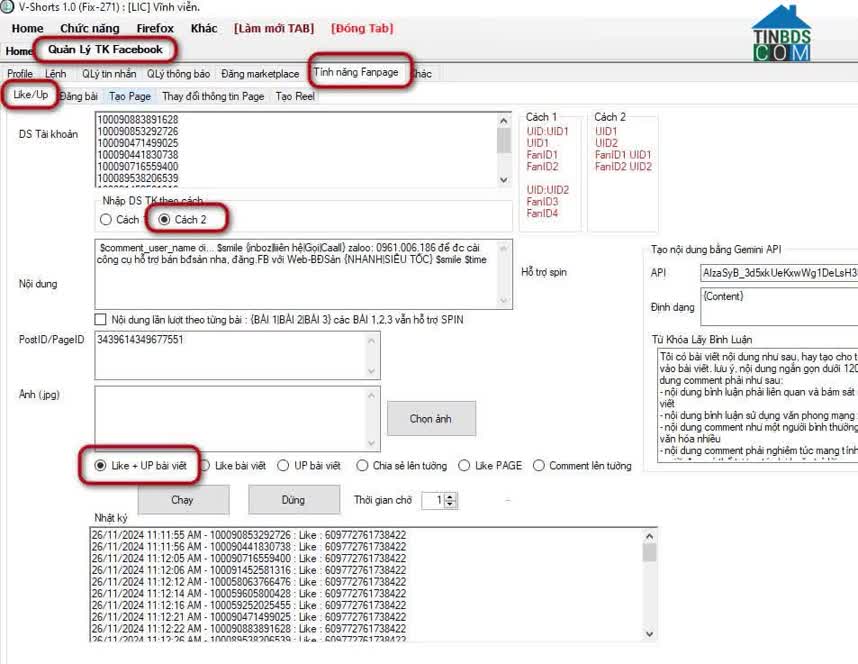Click the Thời gian chờ value field
The height and width of the screenshot is (664, 858).
click(x=433, y=500)
